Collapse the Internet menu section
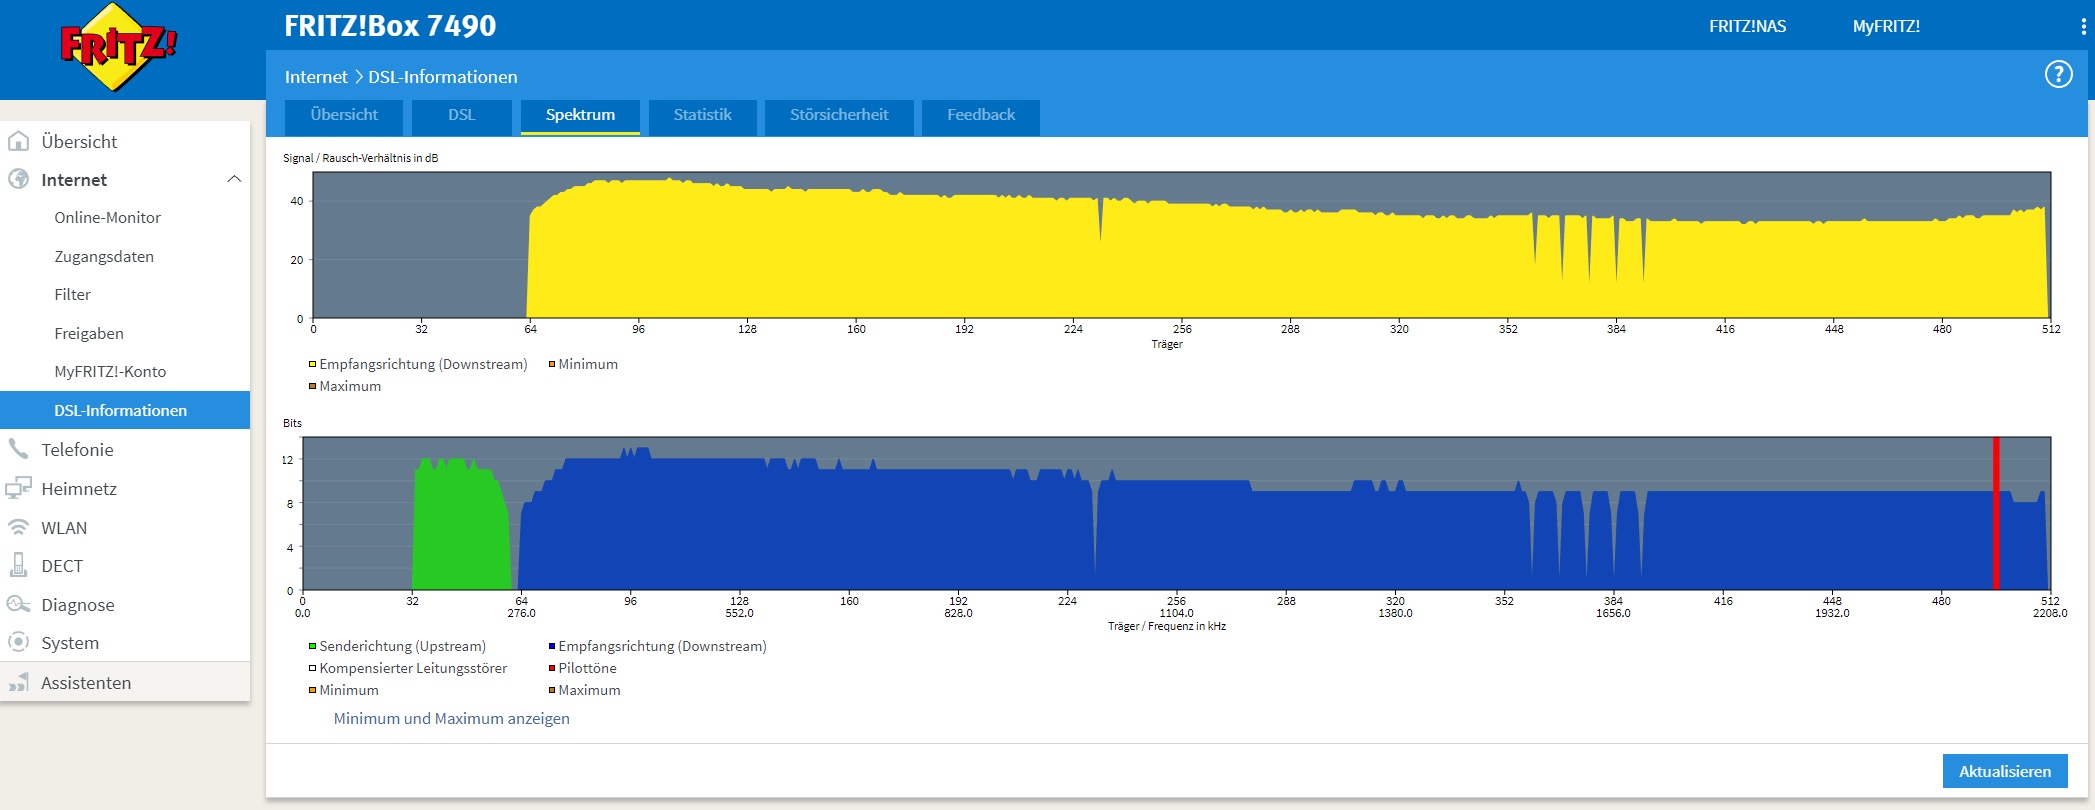 [x=234, y=179]
